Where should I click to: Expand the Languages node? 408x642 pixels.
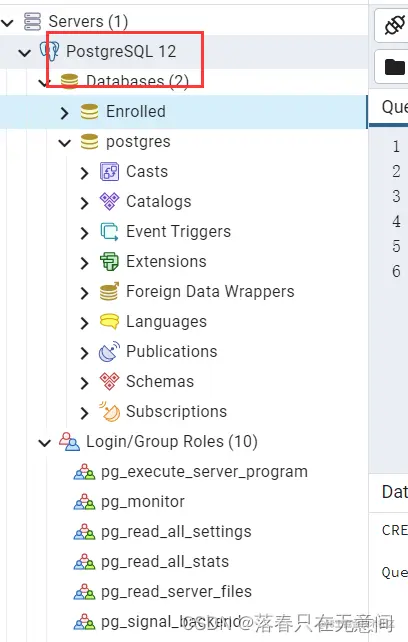(84, 323)
